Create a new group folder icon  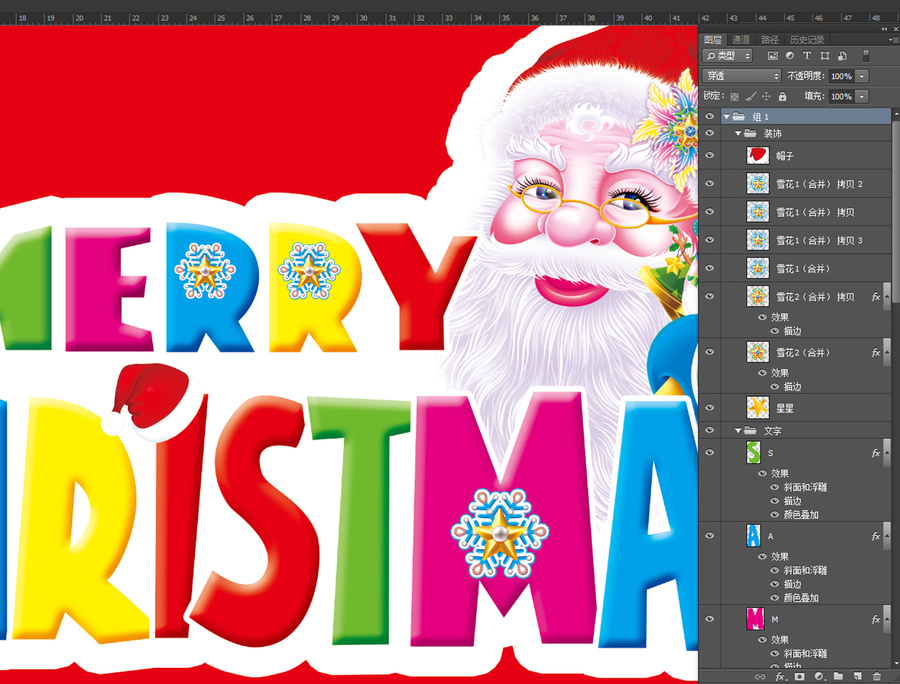pos(839,677)
